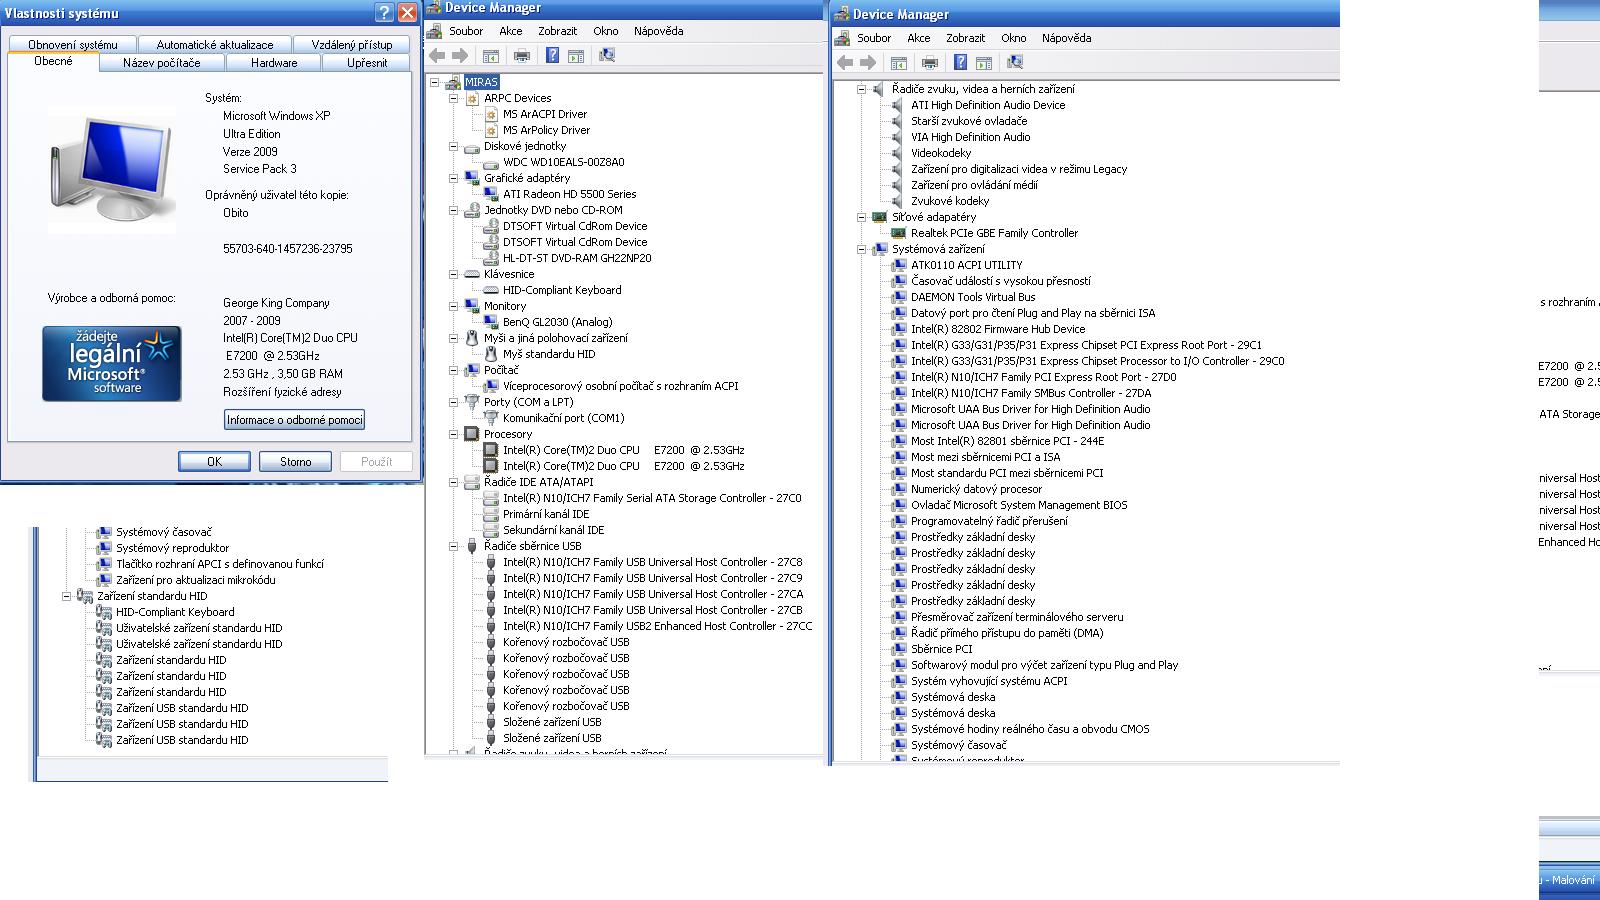
Task: Switch to the Obnovení systému tab
Action: click(73, 45)
